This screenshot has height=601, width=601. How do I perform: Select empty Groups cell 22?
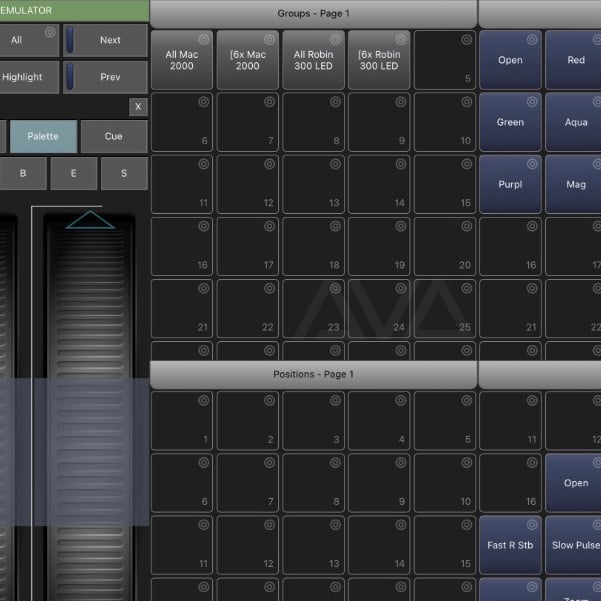pos(248,309)
